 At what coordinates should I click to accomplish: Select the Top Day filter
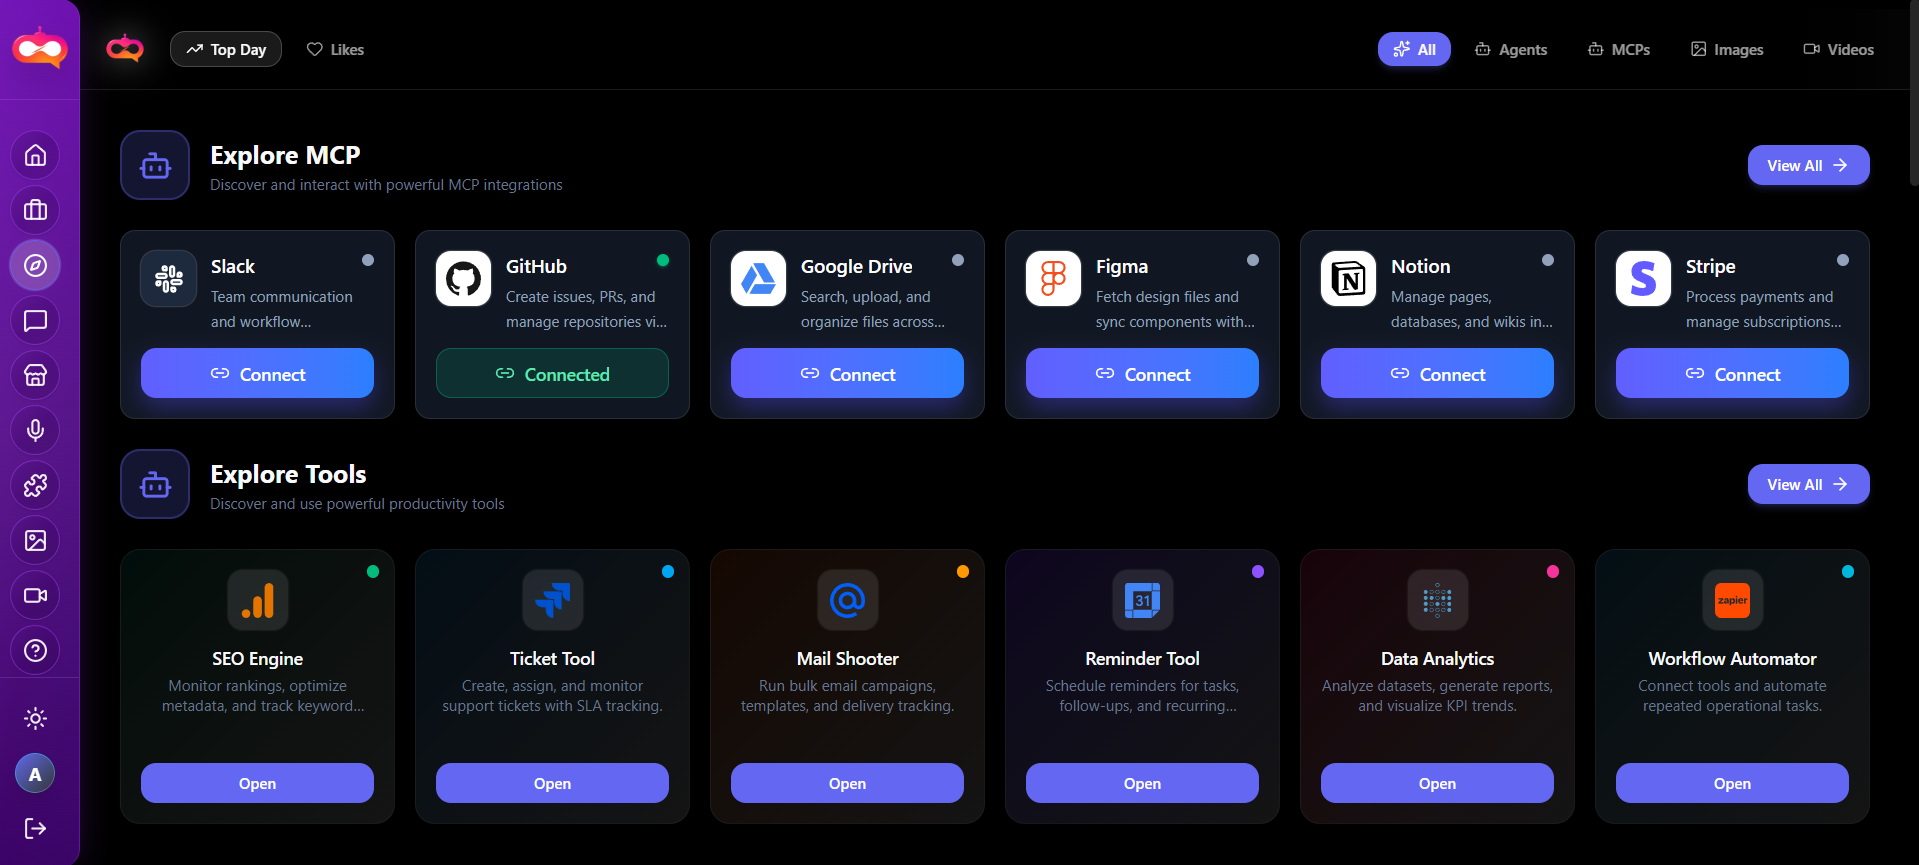pos(226,49)
